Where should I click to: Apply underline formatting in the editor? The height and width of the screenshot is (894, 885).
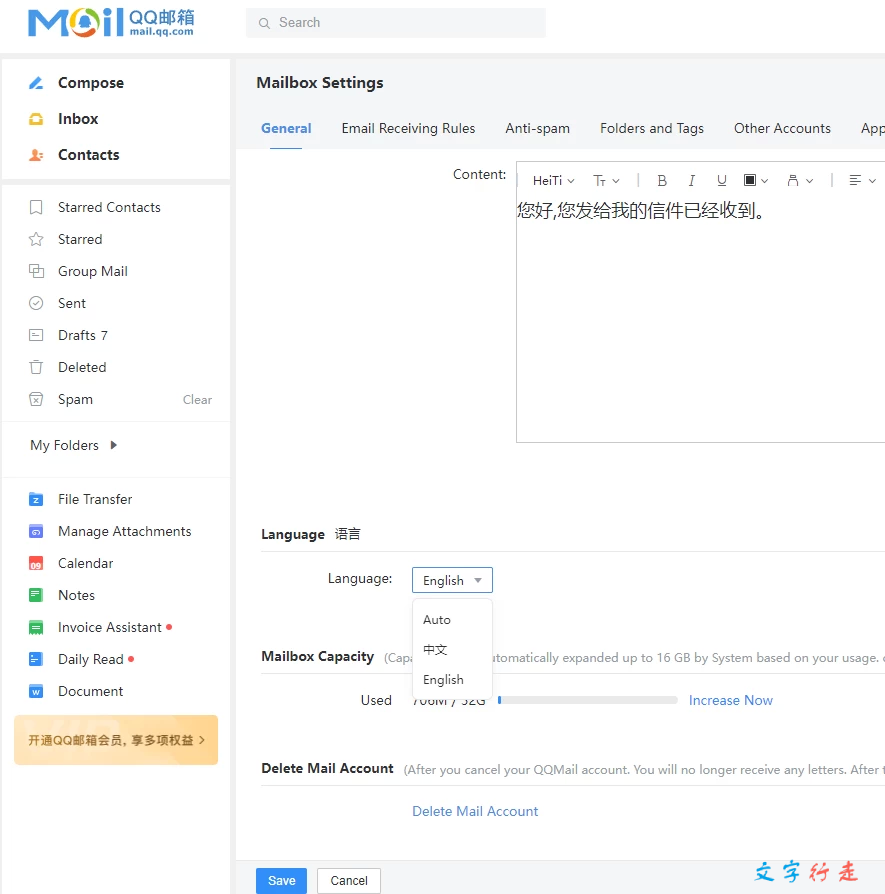[x=721, y=181]
